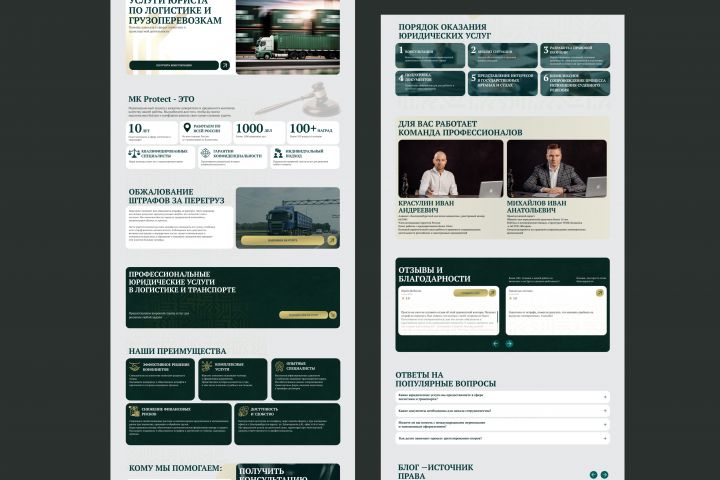The height and width of the screenshot is (480, 720).
Task: Click the blue truck photo thumbnail
Action: pyautogui.click(x=288, y=218)
